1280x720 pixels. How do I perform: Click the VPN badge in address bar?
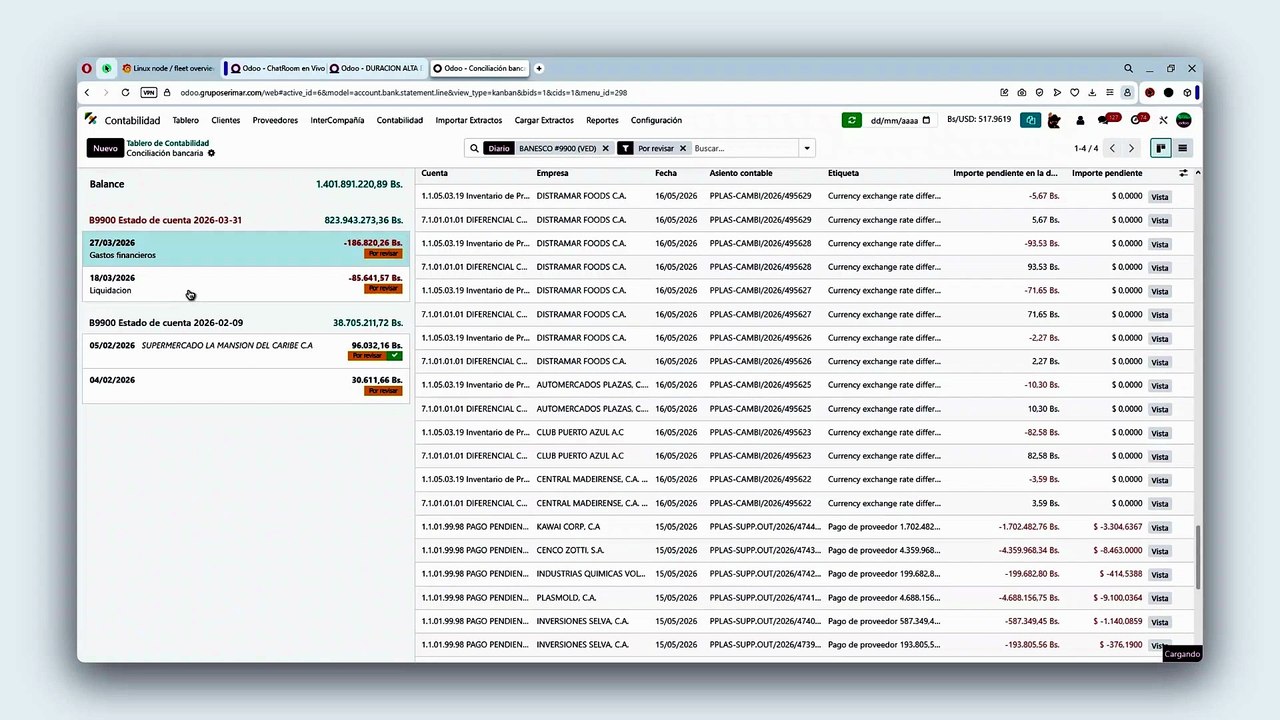point(149,92)
